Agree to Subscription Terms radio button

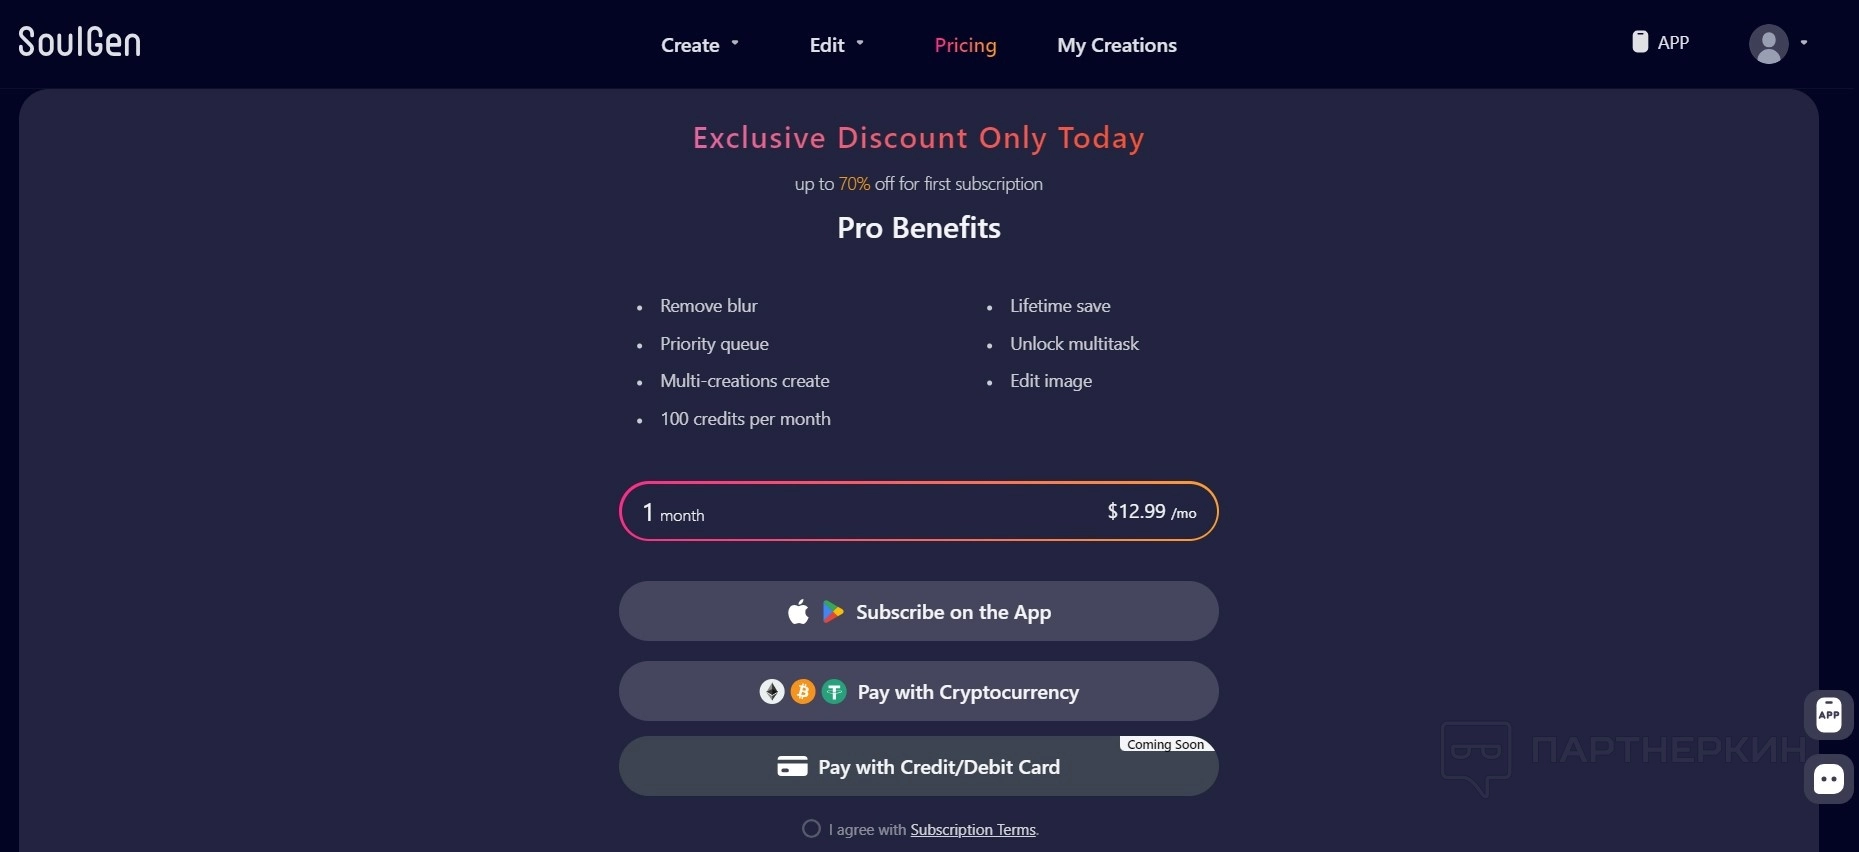tap(811, 829)
